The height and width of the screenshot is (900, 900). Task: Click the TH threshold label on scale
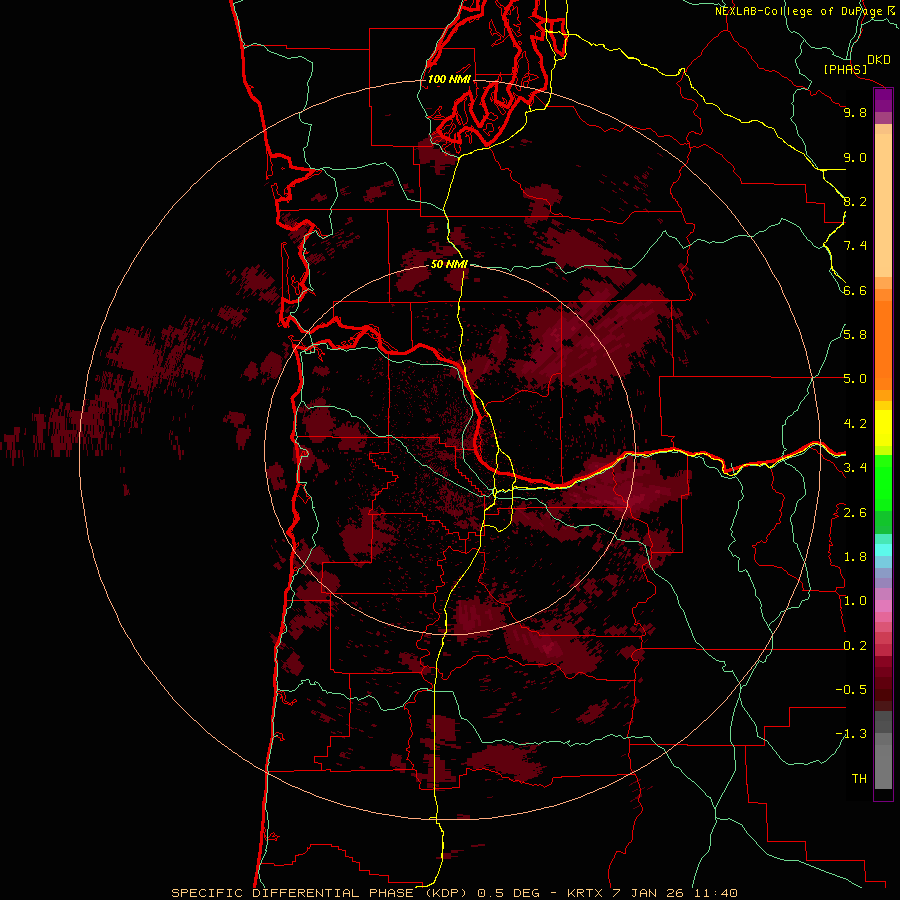click(859, 779)
